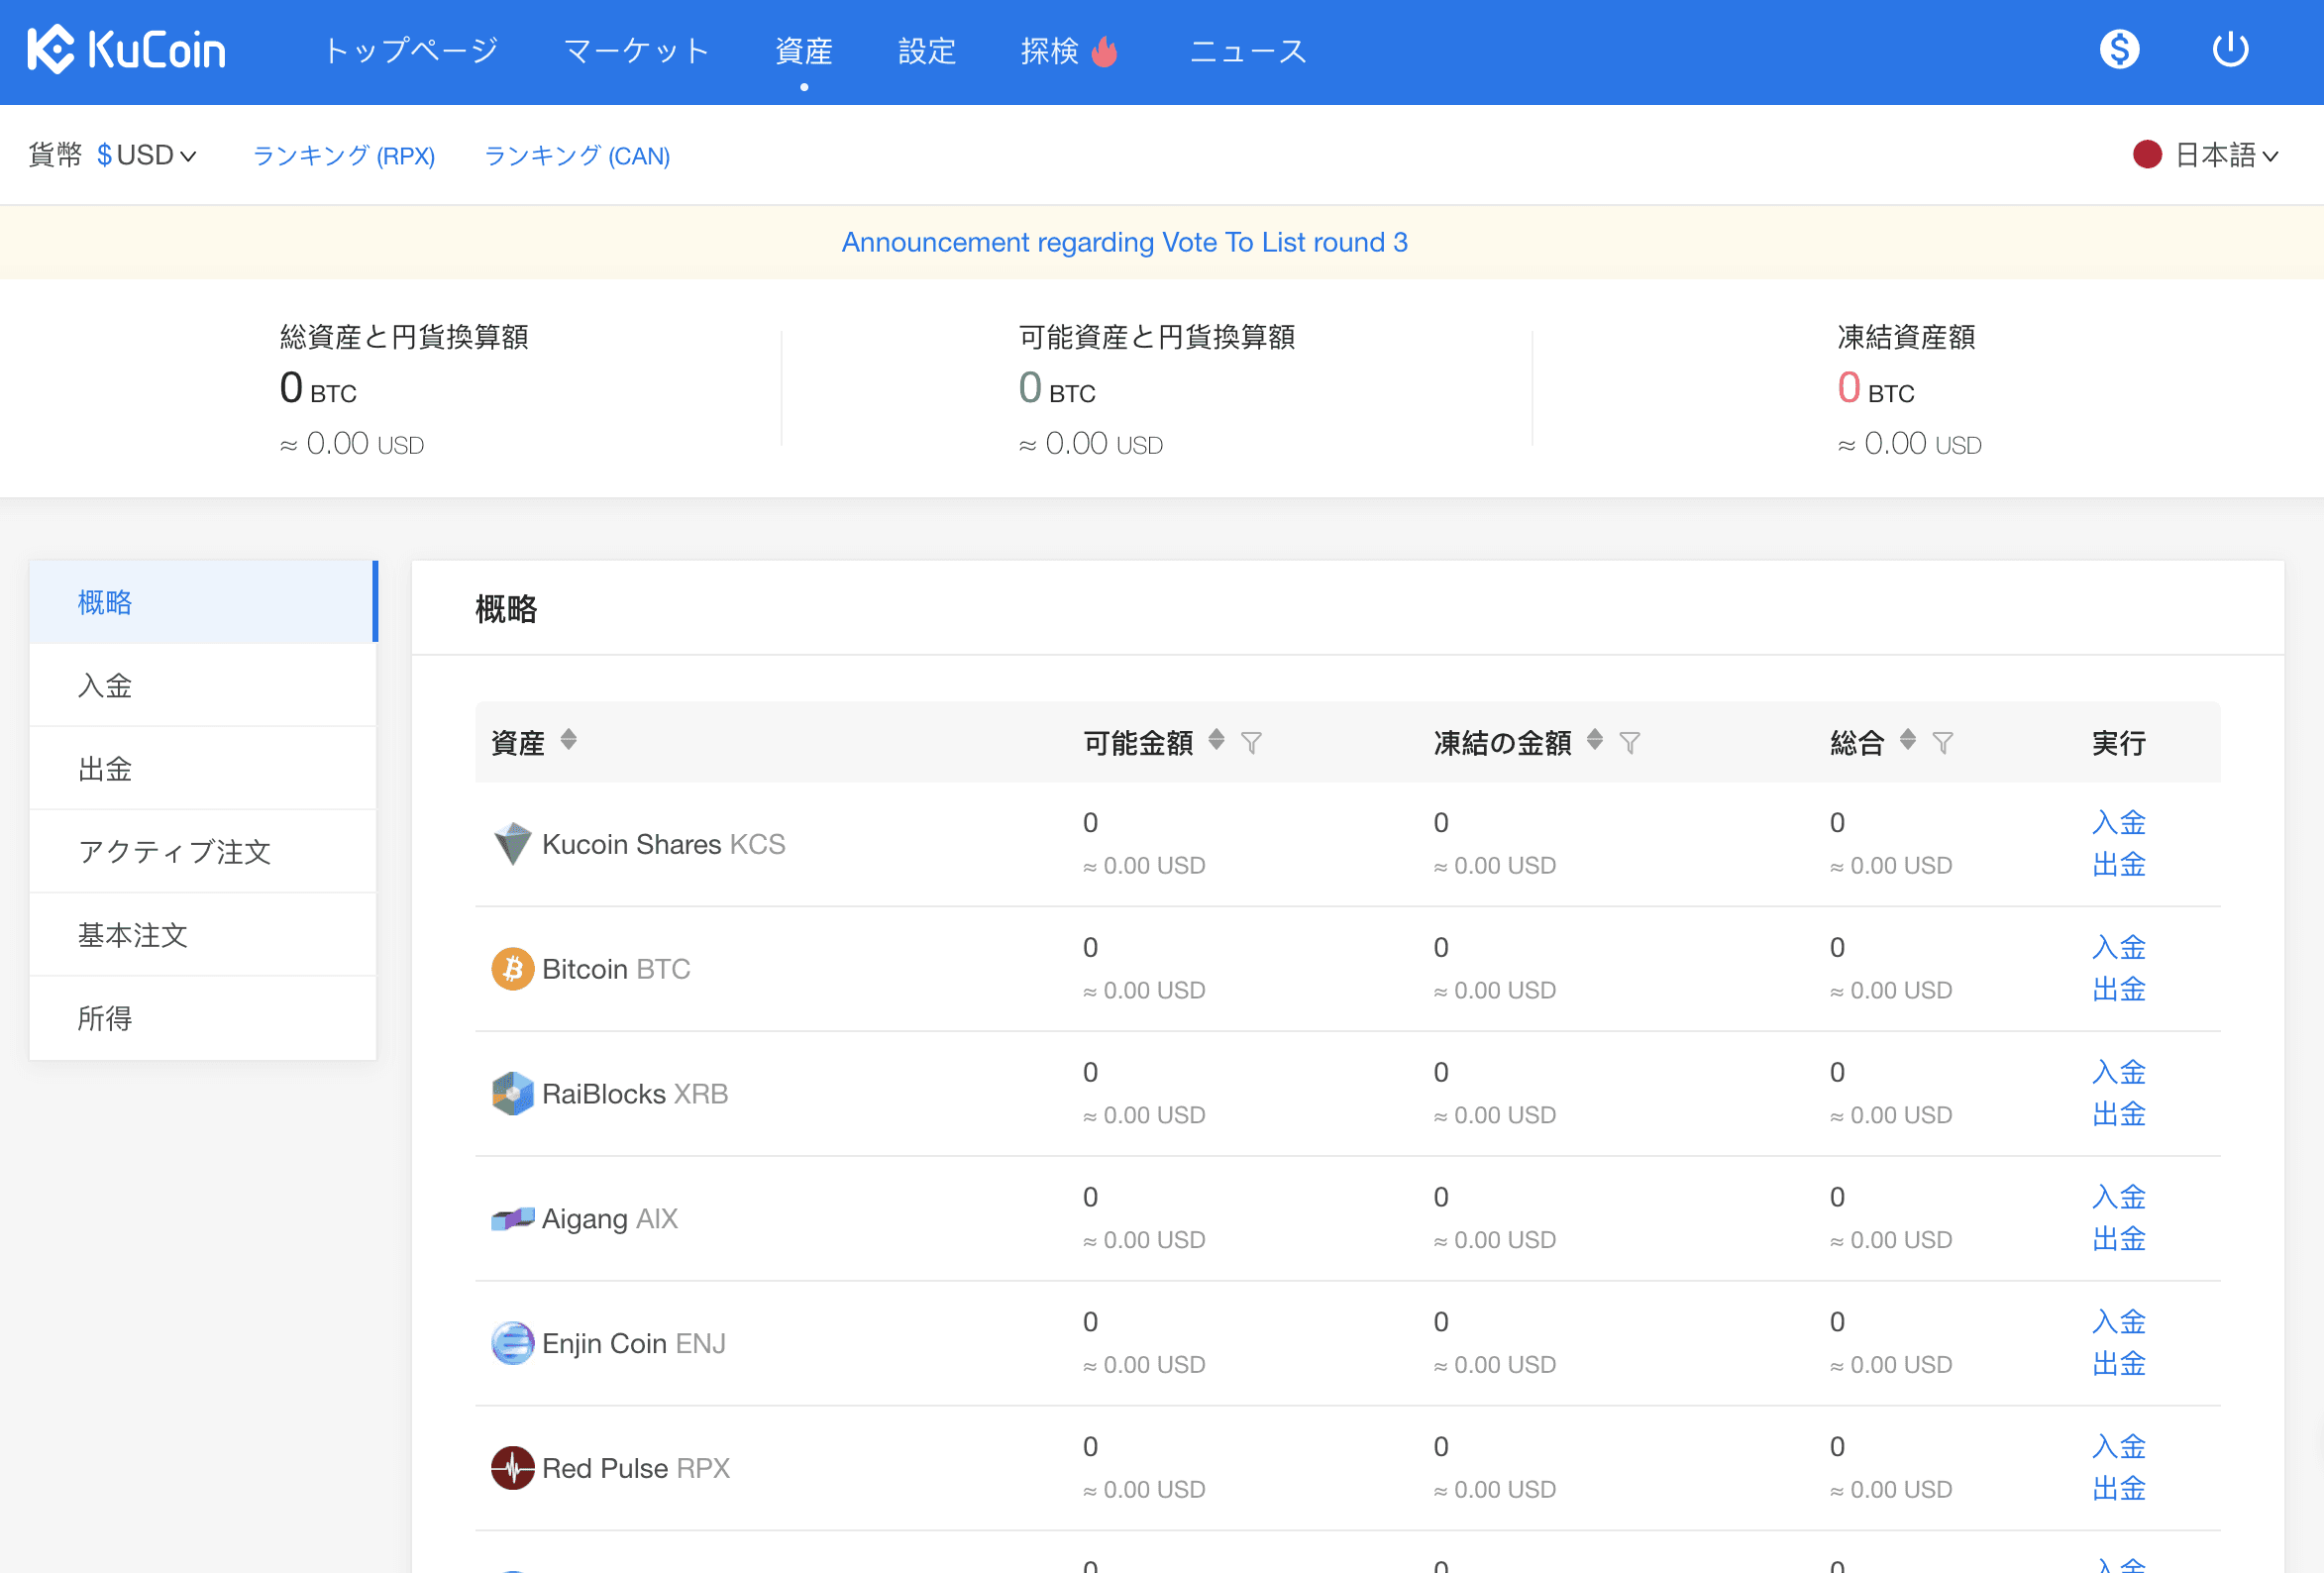Select アクティブ注文 in the sidebar
This screenshot has height=1573, width=2324.
coord(175,852)
